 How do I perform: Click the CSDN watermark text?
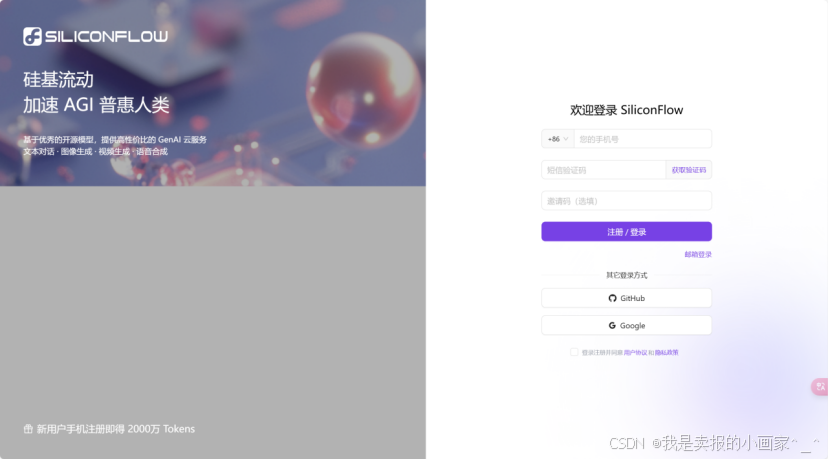coord(628,443)
